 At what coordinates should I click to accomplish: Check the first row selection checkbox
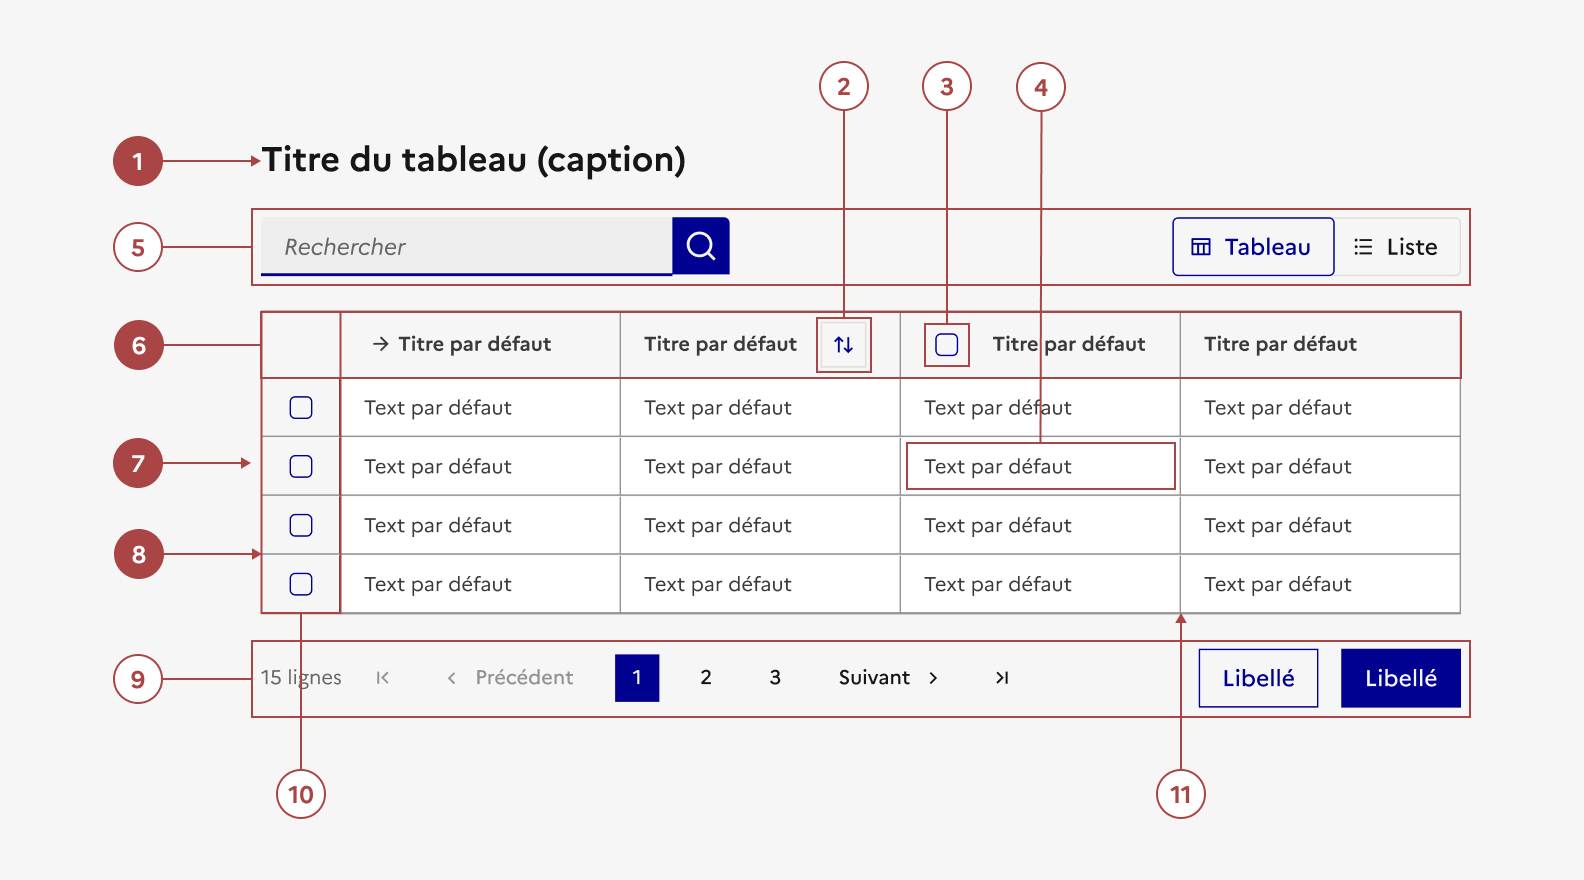pos(301,408)
